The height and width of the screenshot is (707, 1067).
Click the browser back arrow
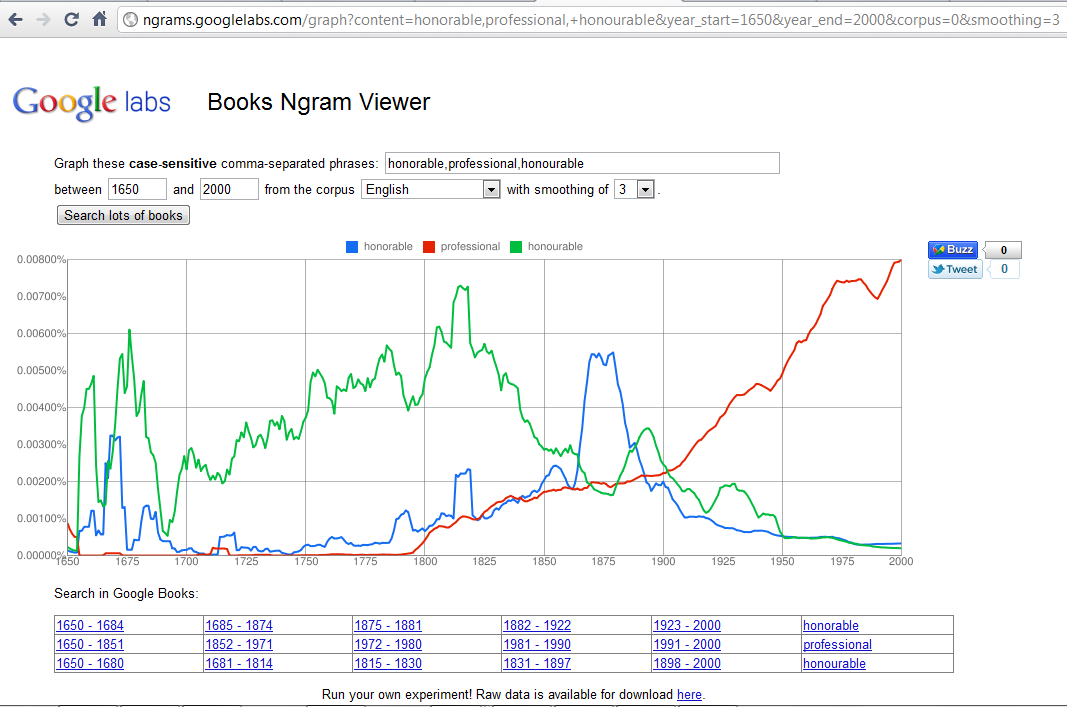click(x=16, y=20)
